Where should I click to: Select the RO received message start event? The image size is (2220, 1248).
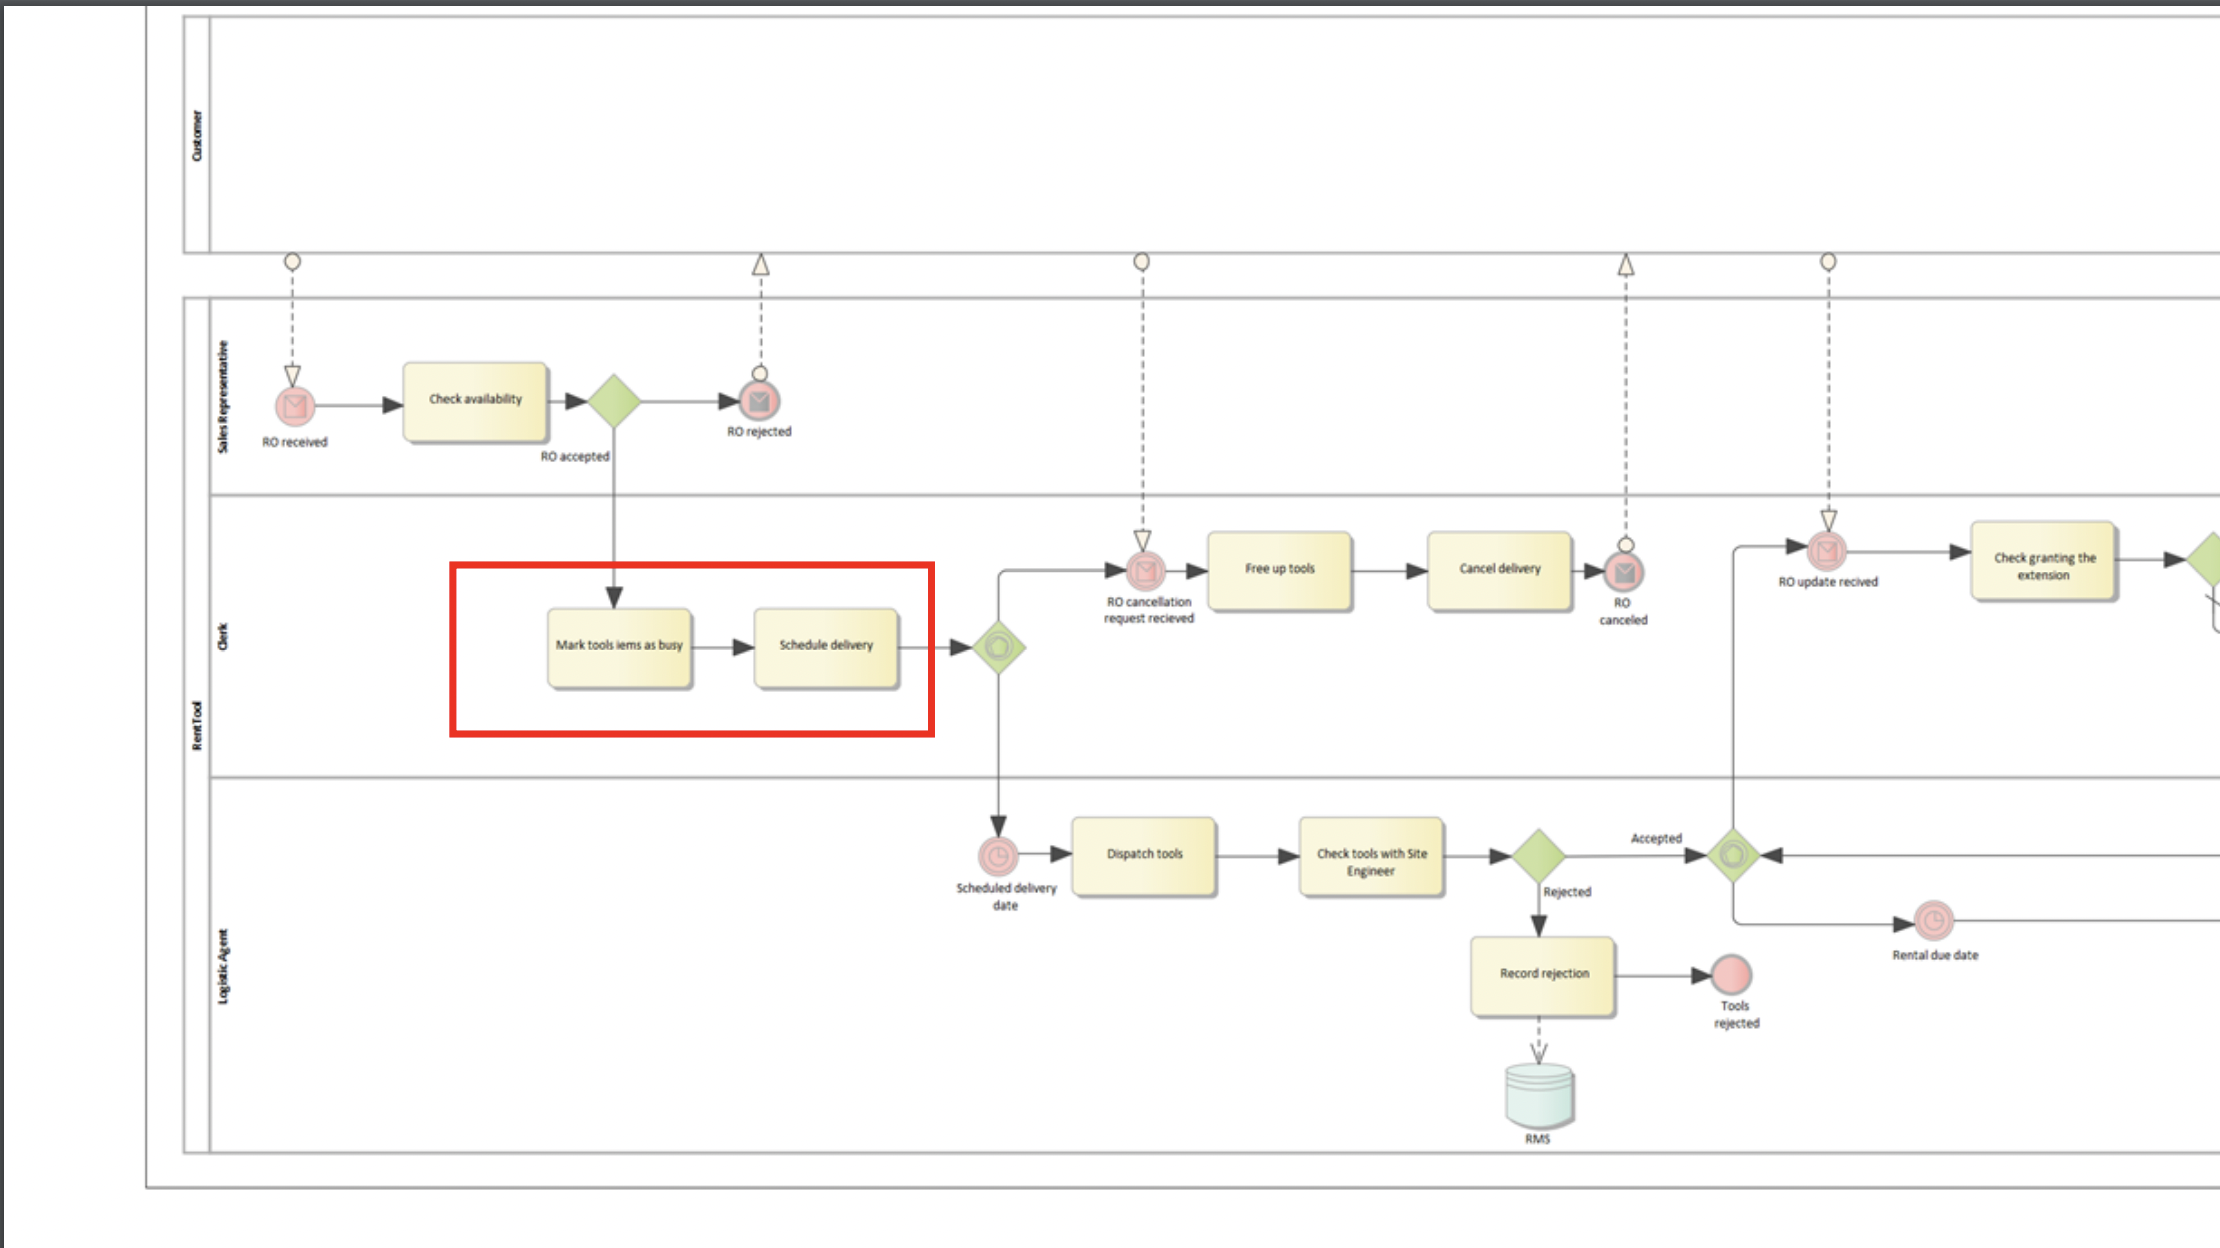pos(292,404)
